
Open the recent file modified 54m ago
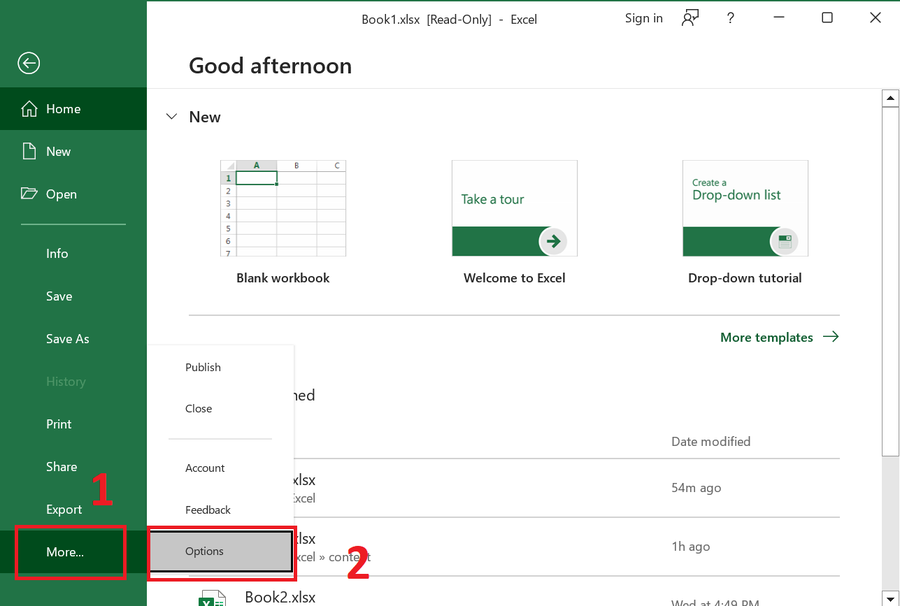coord(514,488)
